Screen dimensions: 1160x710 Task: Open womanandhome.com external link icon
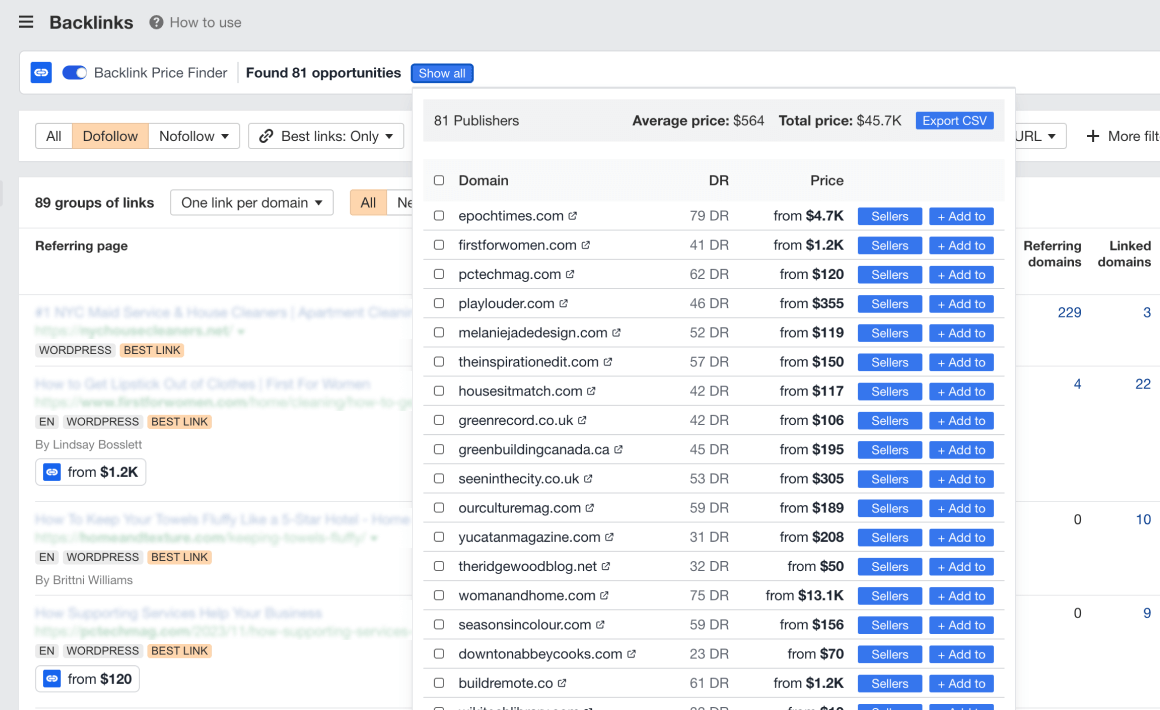tap(604, 595)
